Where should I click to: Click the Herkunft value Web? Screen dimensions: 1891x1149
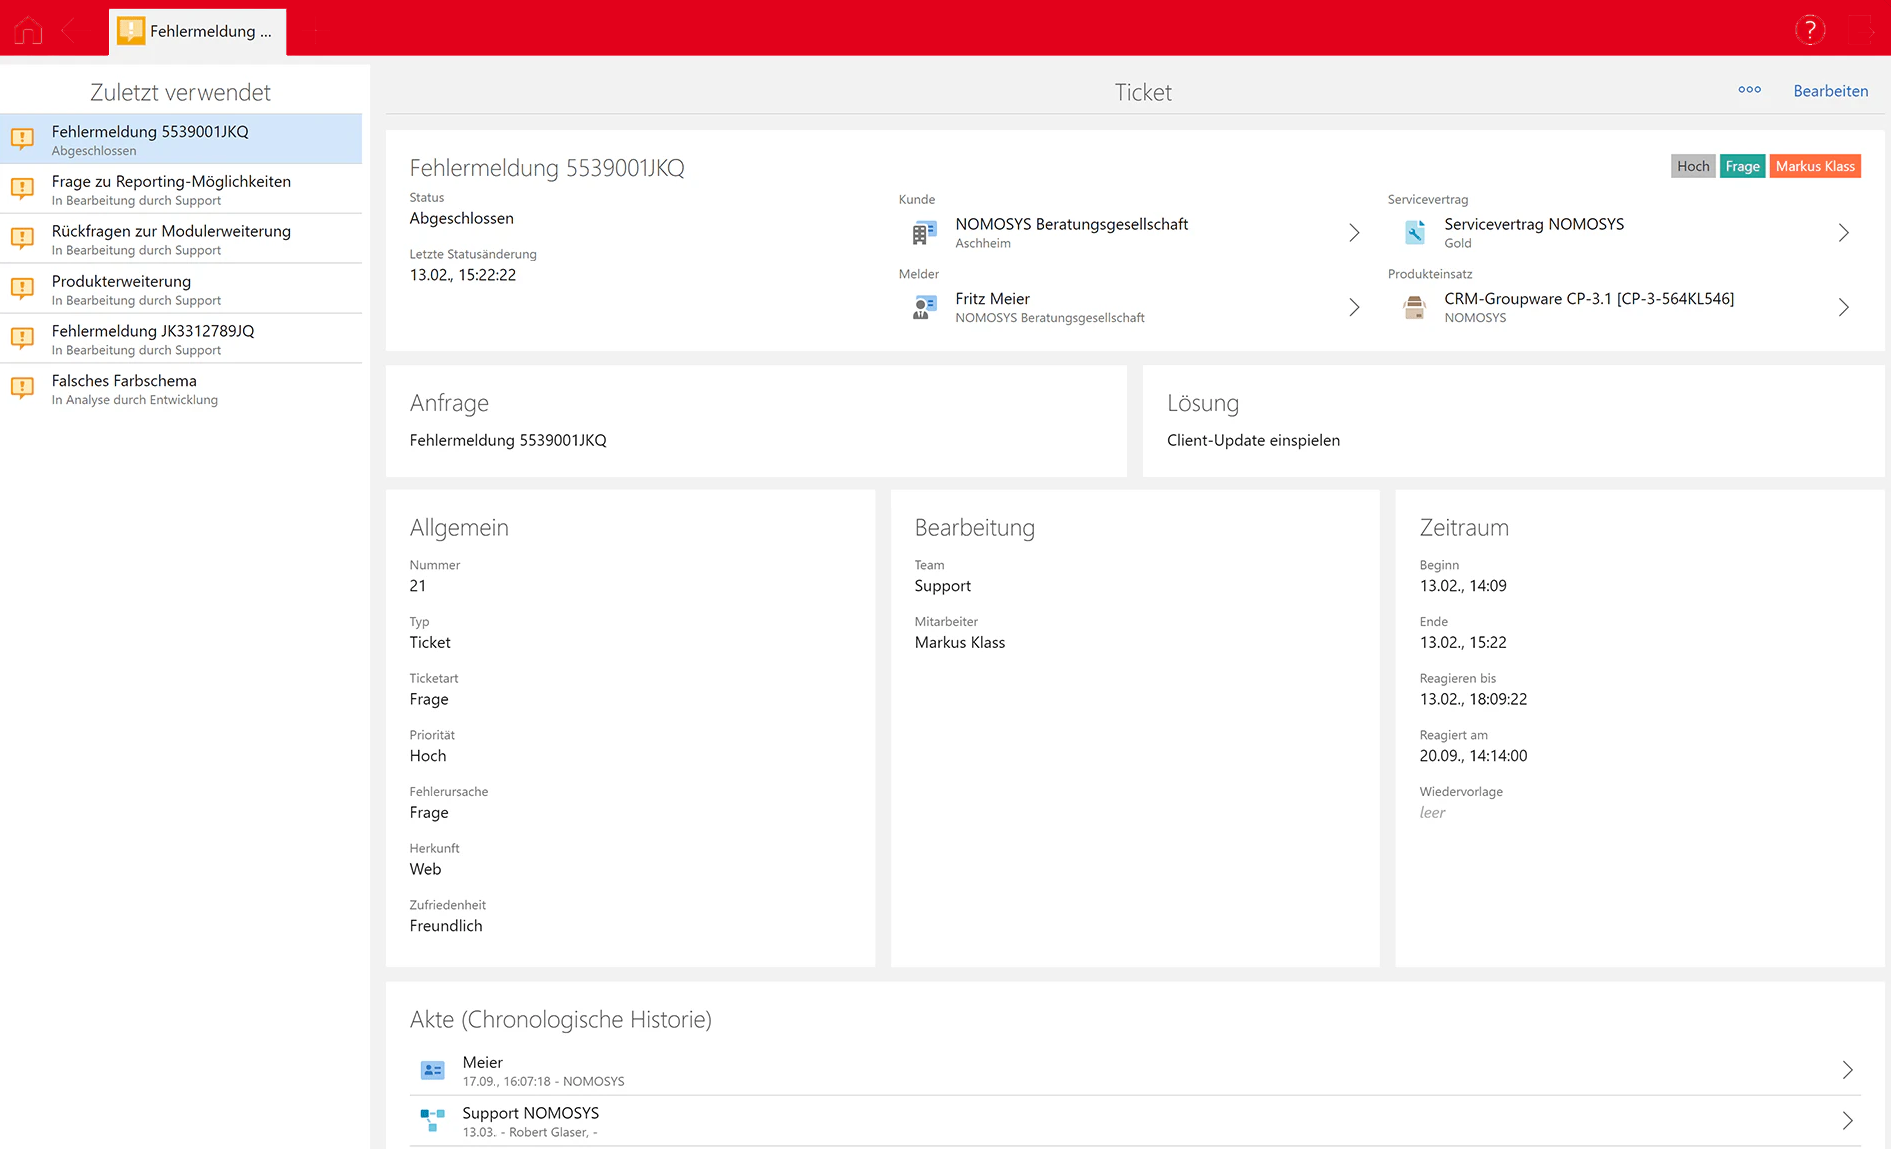(x=425, y=869)
